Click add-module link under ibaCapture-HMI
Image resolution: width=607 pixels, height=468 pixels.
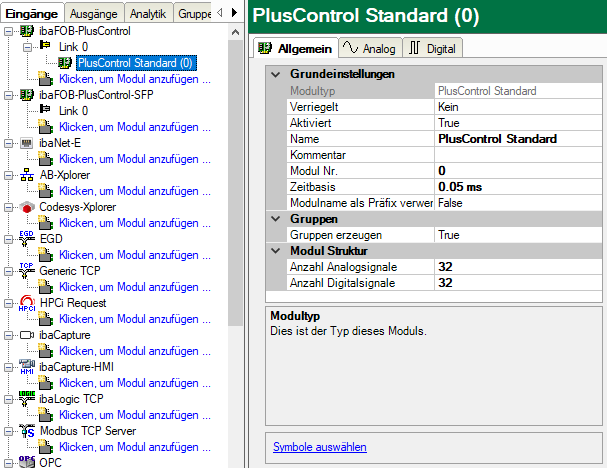tap(135, 383)
